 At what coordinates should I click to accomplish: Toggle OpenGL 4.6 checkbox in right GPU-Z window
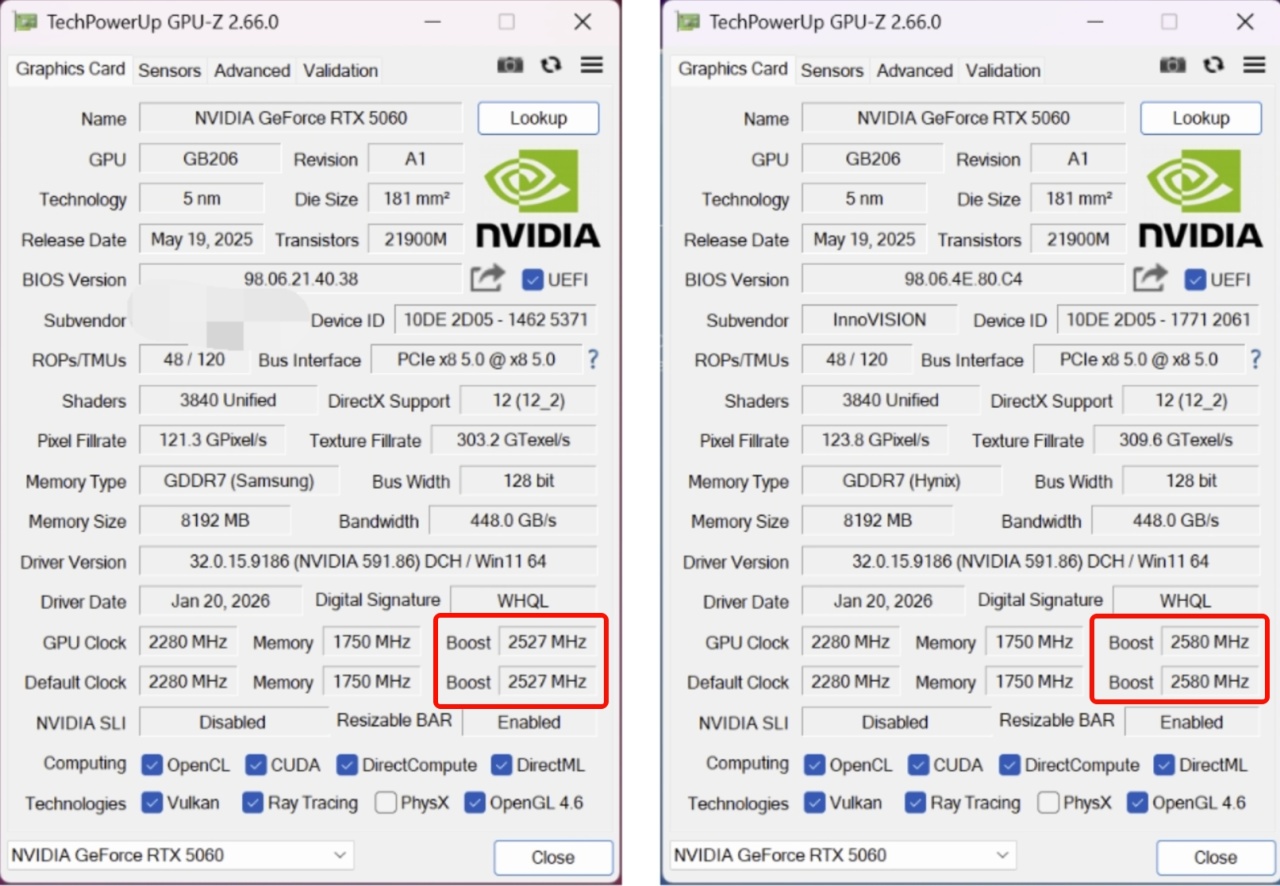[1137, 802]
